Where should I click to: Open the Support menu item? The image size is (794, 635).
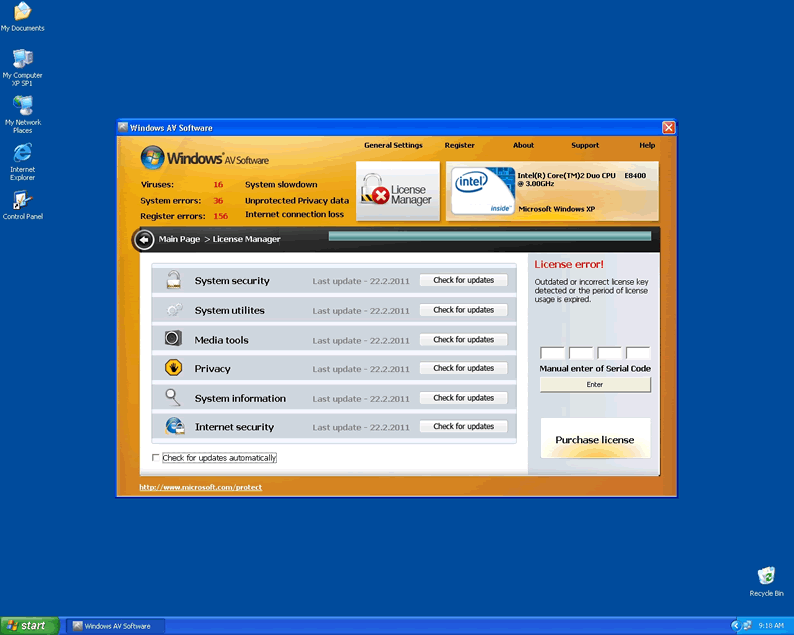point(585,145)
